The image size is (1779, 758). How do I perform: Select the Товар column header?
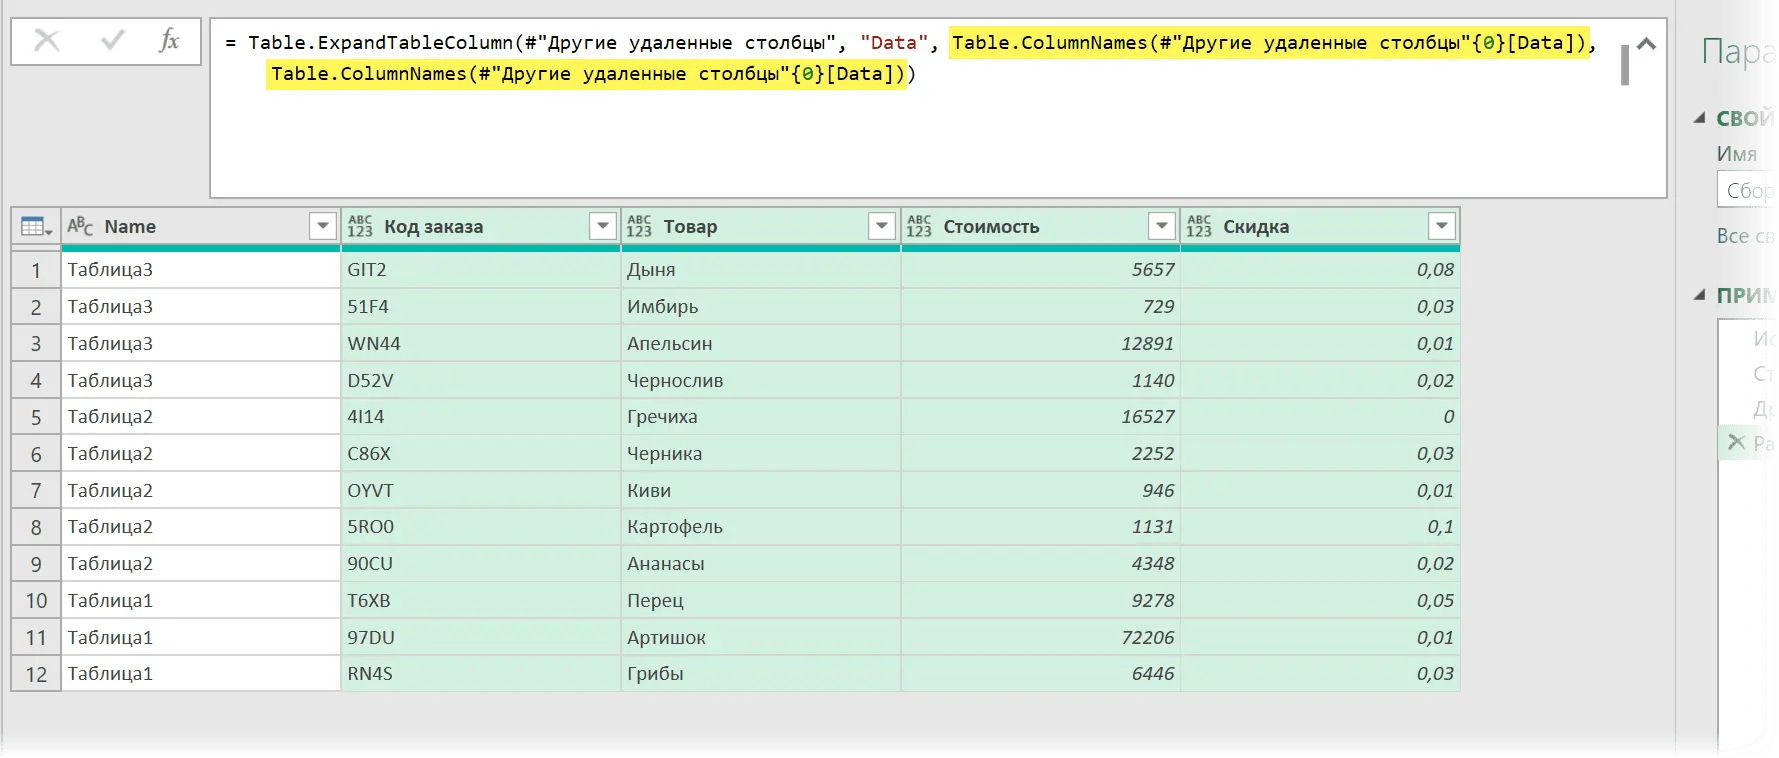760,227
